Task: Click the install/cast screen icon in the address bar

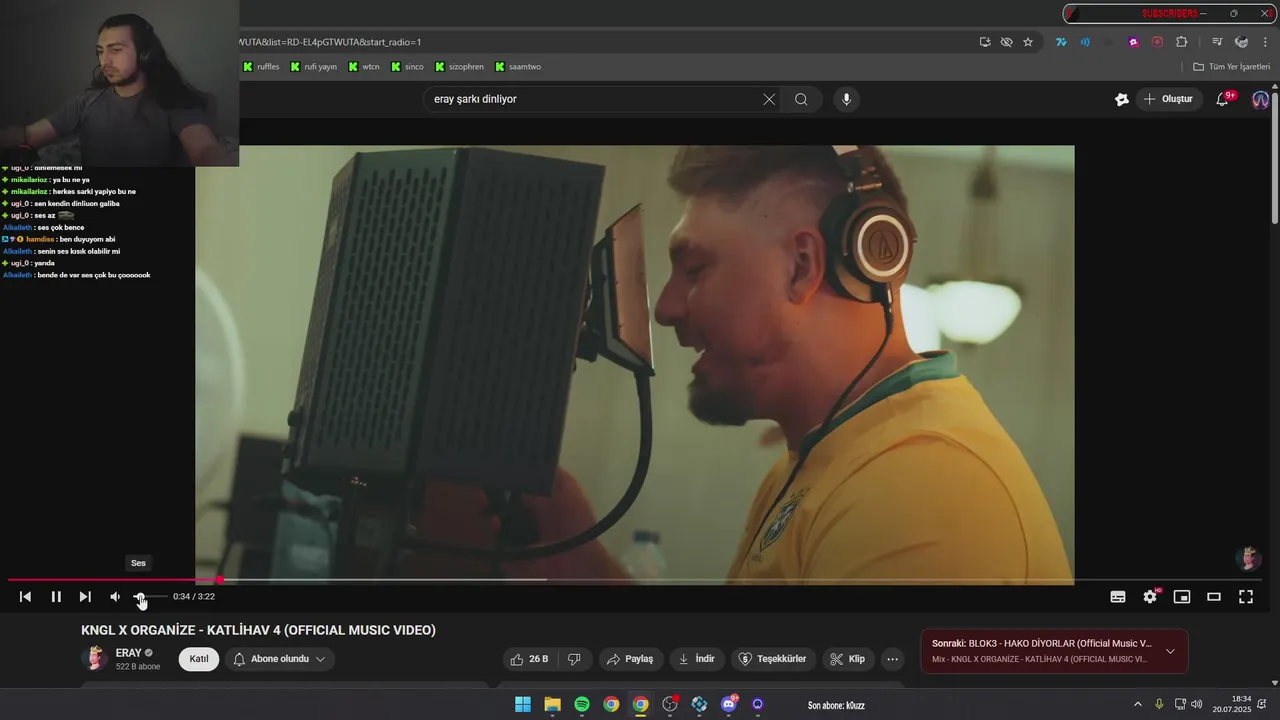Action: tap(985, 42)
